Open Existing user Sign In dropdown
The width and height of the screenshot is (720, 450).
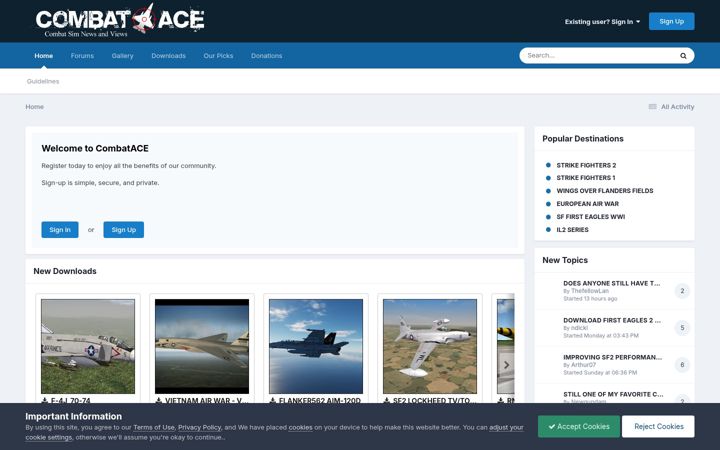point(602,22)
